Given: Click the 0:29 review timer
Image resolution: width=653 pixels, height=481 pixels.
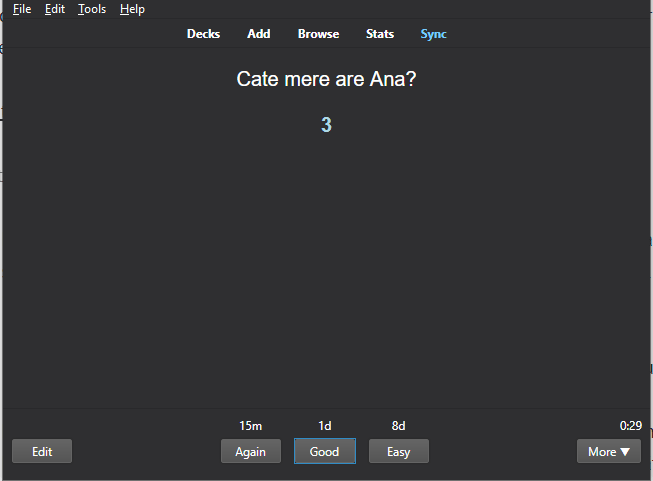Looking at the screenshot, I should click(x=630, y=426).
